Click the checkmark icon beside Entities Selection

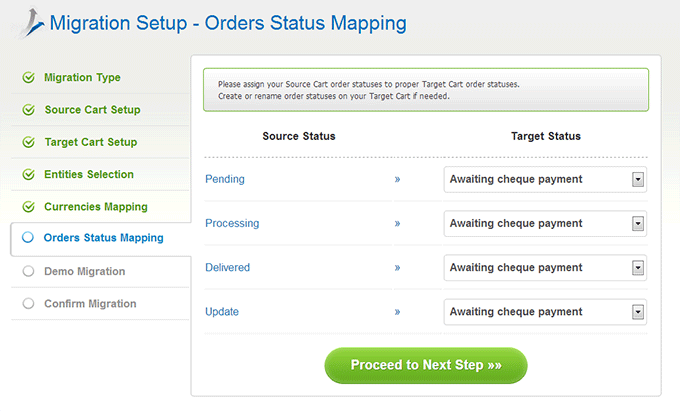pos(29,174)
